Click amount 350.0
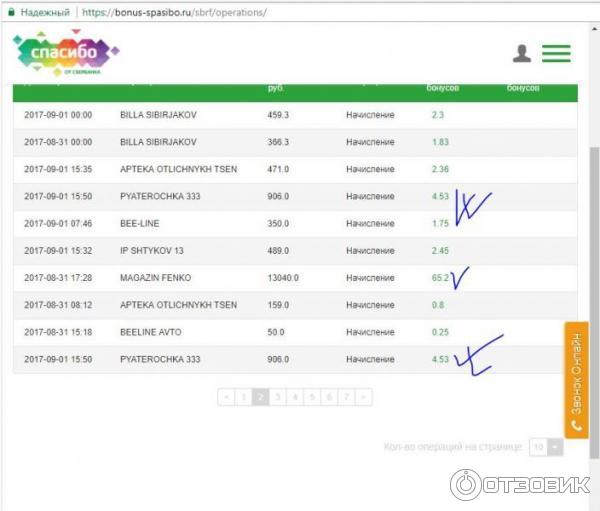The height and width of the screenshot is (511, 600). tap(278, 224)
